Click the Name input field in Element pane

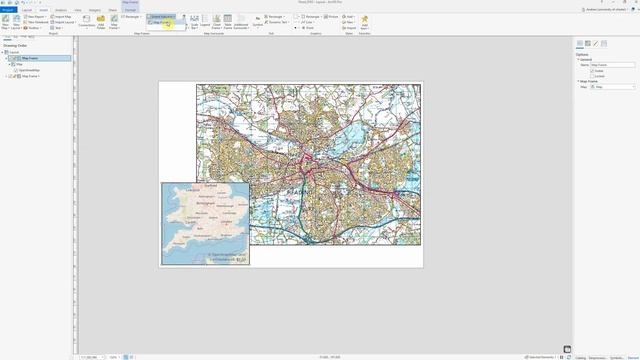tap(613, 65)
